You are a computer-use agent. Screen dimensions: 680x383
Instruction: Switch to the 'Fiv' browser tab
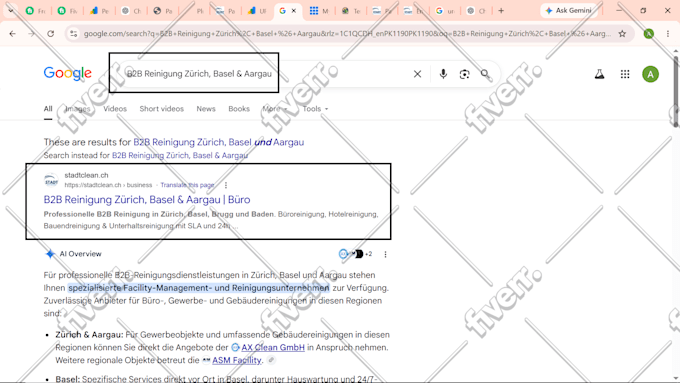(67, 11)
